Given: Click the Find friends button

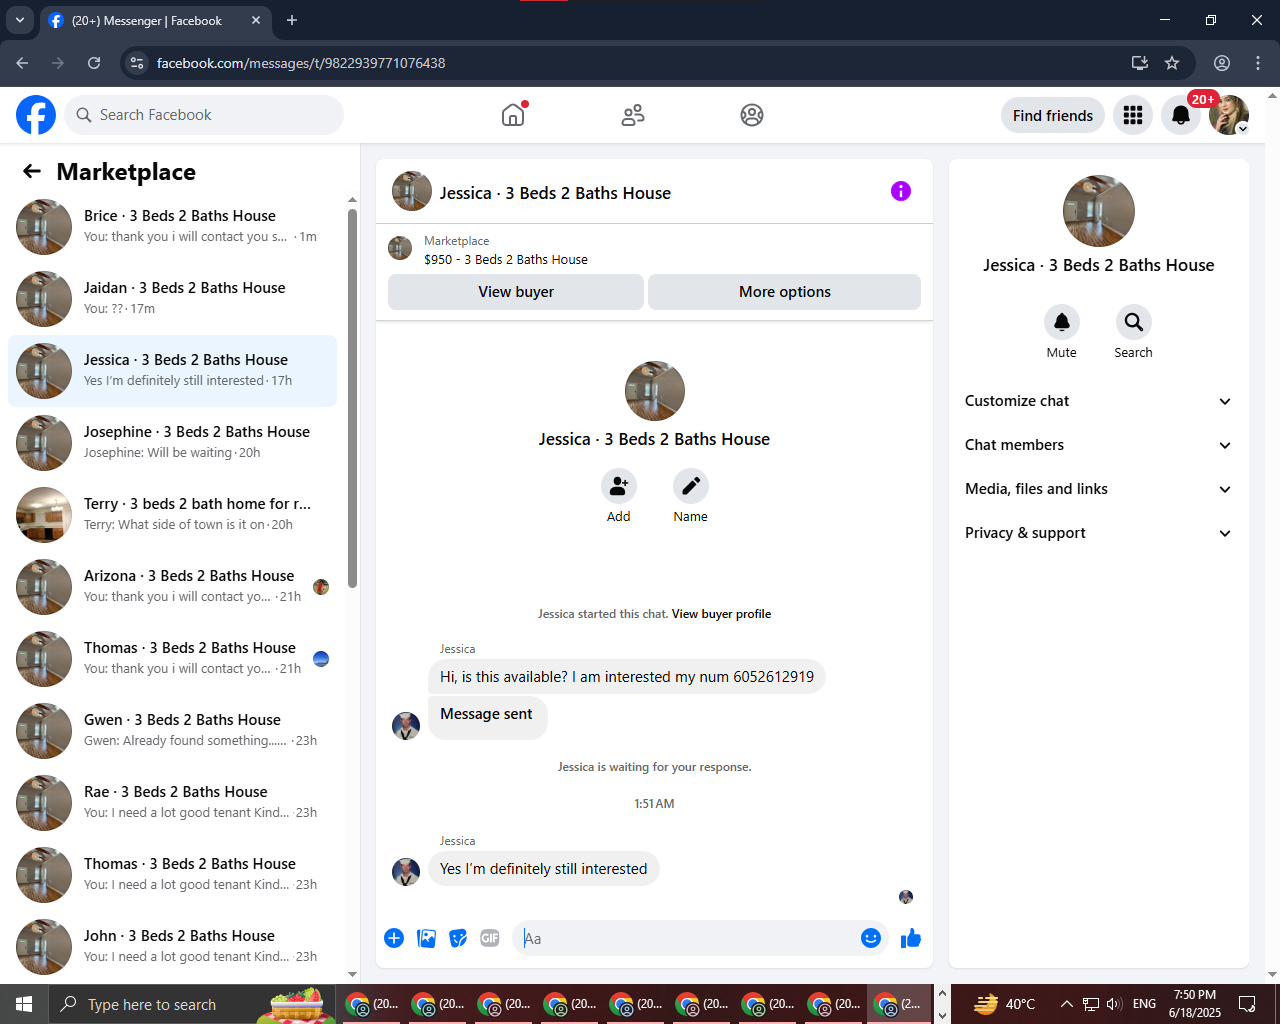Looking at the screenshot, I should click(1053, 115).
